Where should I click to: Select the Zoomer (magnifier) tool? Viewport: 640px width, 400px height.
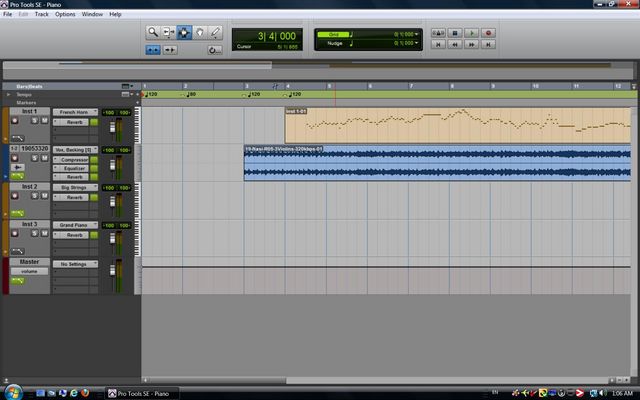point(153,33)
